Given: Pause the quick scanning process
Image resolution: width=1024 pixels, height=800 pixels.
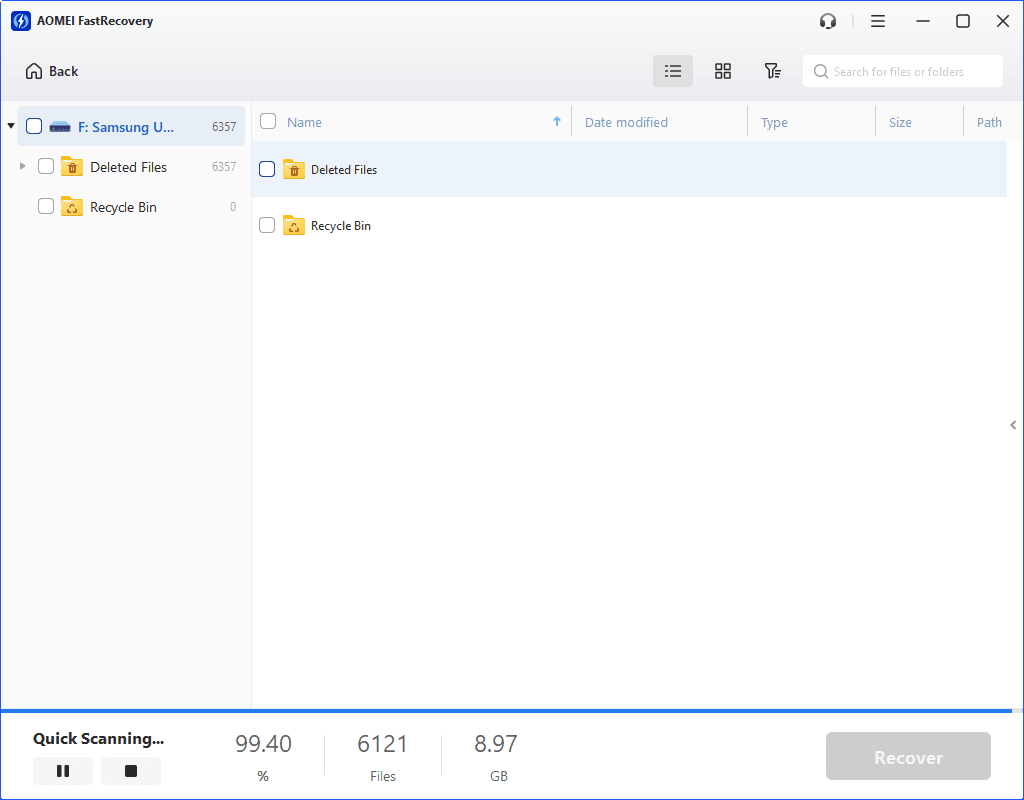Looking at the screenshot, I should coord(62,770).
